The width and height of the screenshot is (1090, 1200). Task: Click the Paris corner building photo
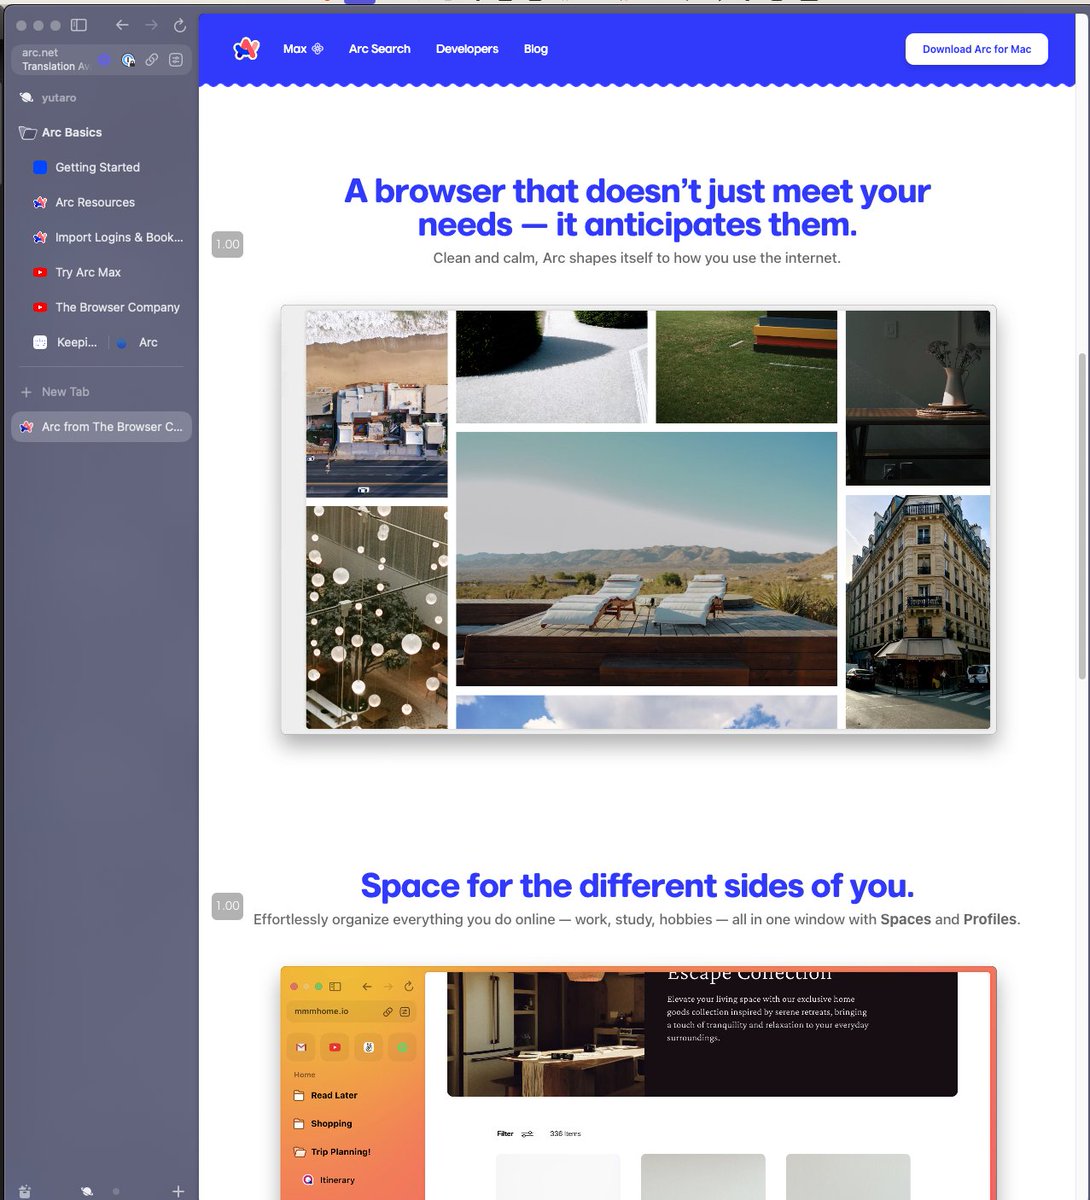tap(917, 612)
